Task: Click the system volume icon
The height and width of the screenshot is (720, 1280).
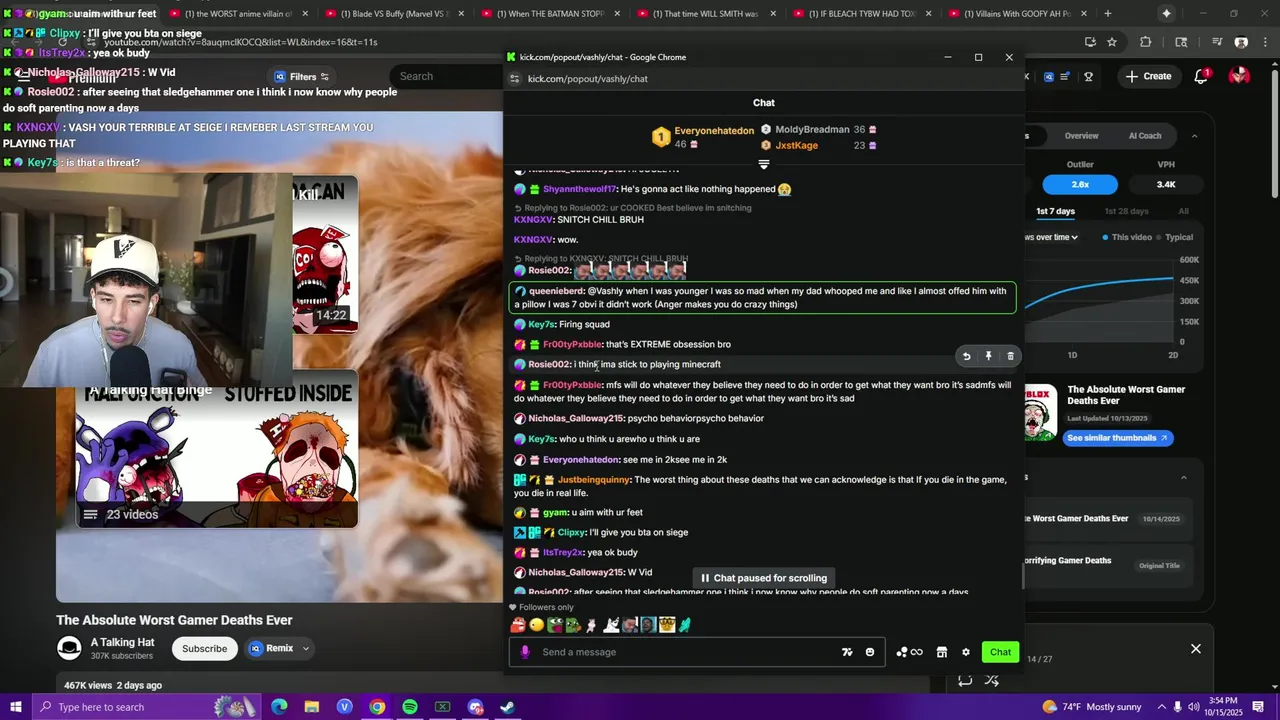Action: tap(1194, 707)
